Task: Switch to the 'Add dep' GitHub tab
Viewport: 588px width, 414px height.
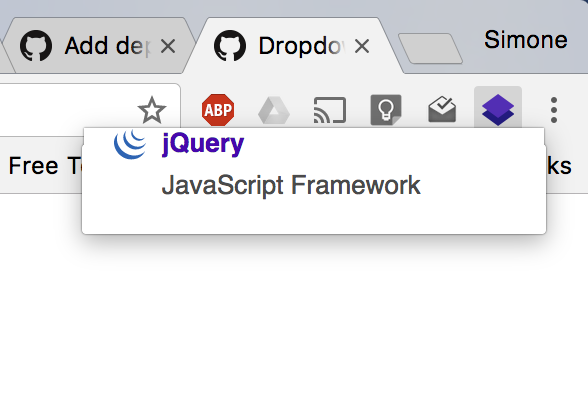Action: [98, 46]
